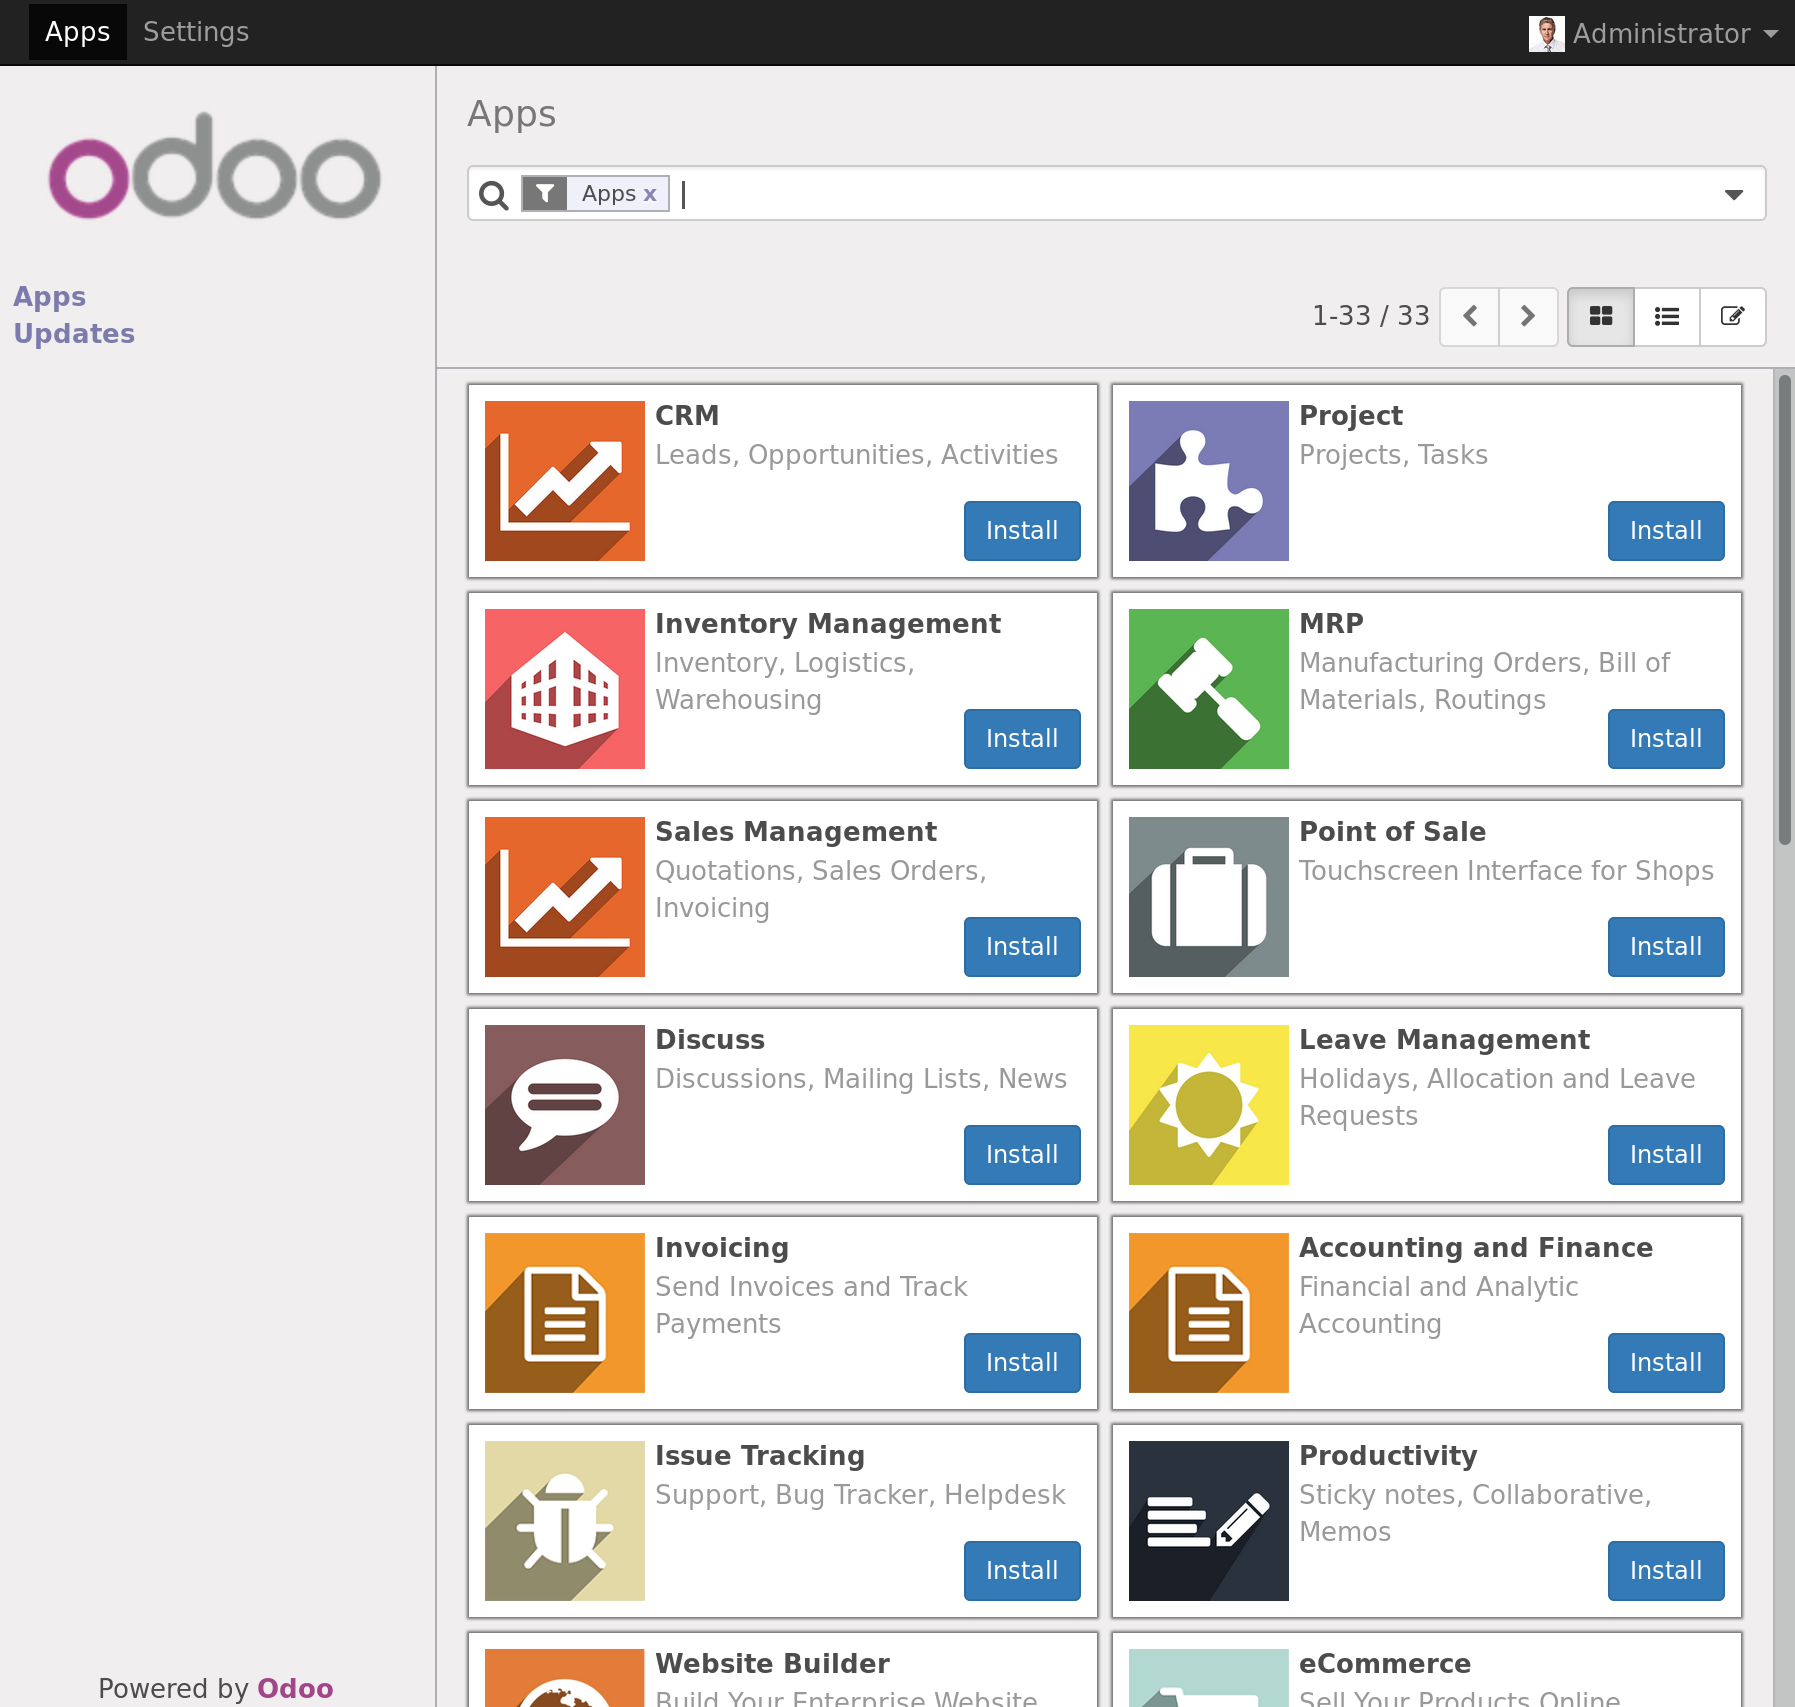The height and width of the screenshot is (1707, 1795).
Task: Open the Discuss speech bubble icon
Action: coord(564,1105)
